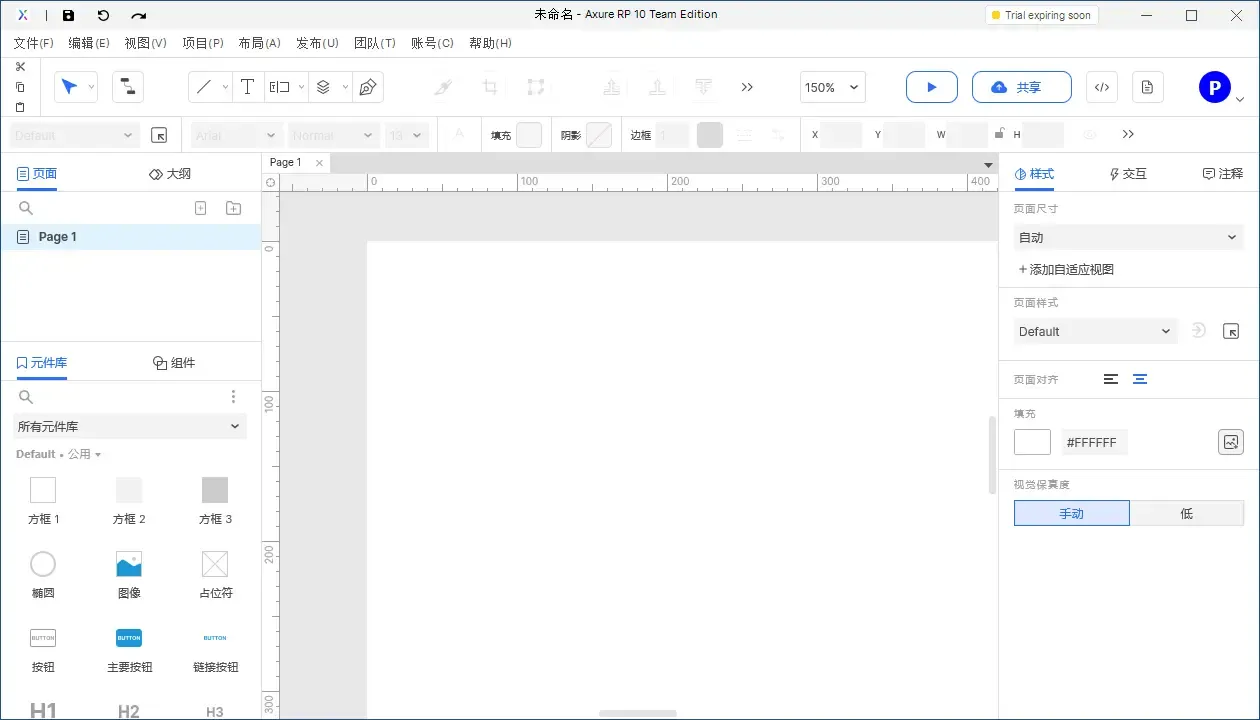Expand the 所有元件库 library dropdown

tap(129, 426)
